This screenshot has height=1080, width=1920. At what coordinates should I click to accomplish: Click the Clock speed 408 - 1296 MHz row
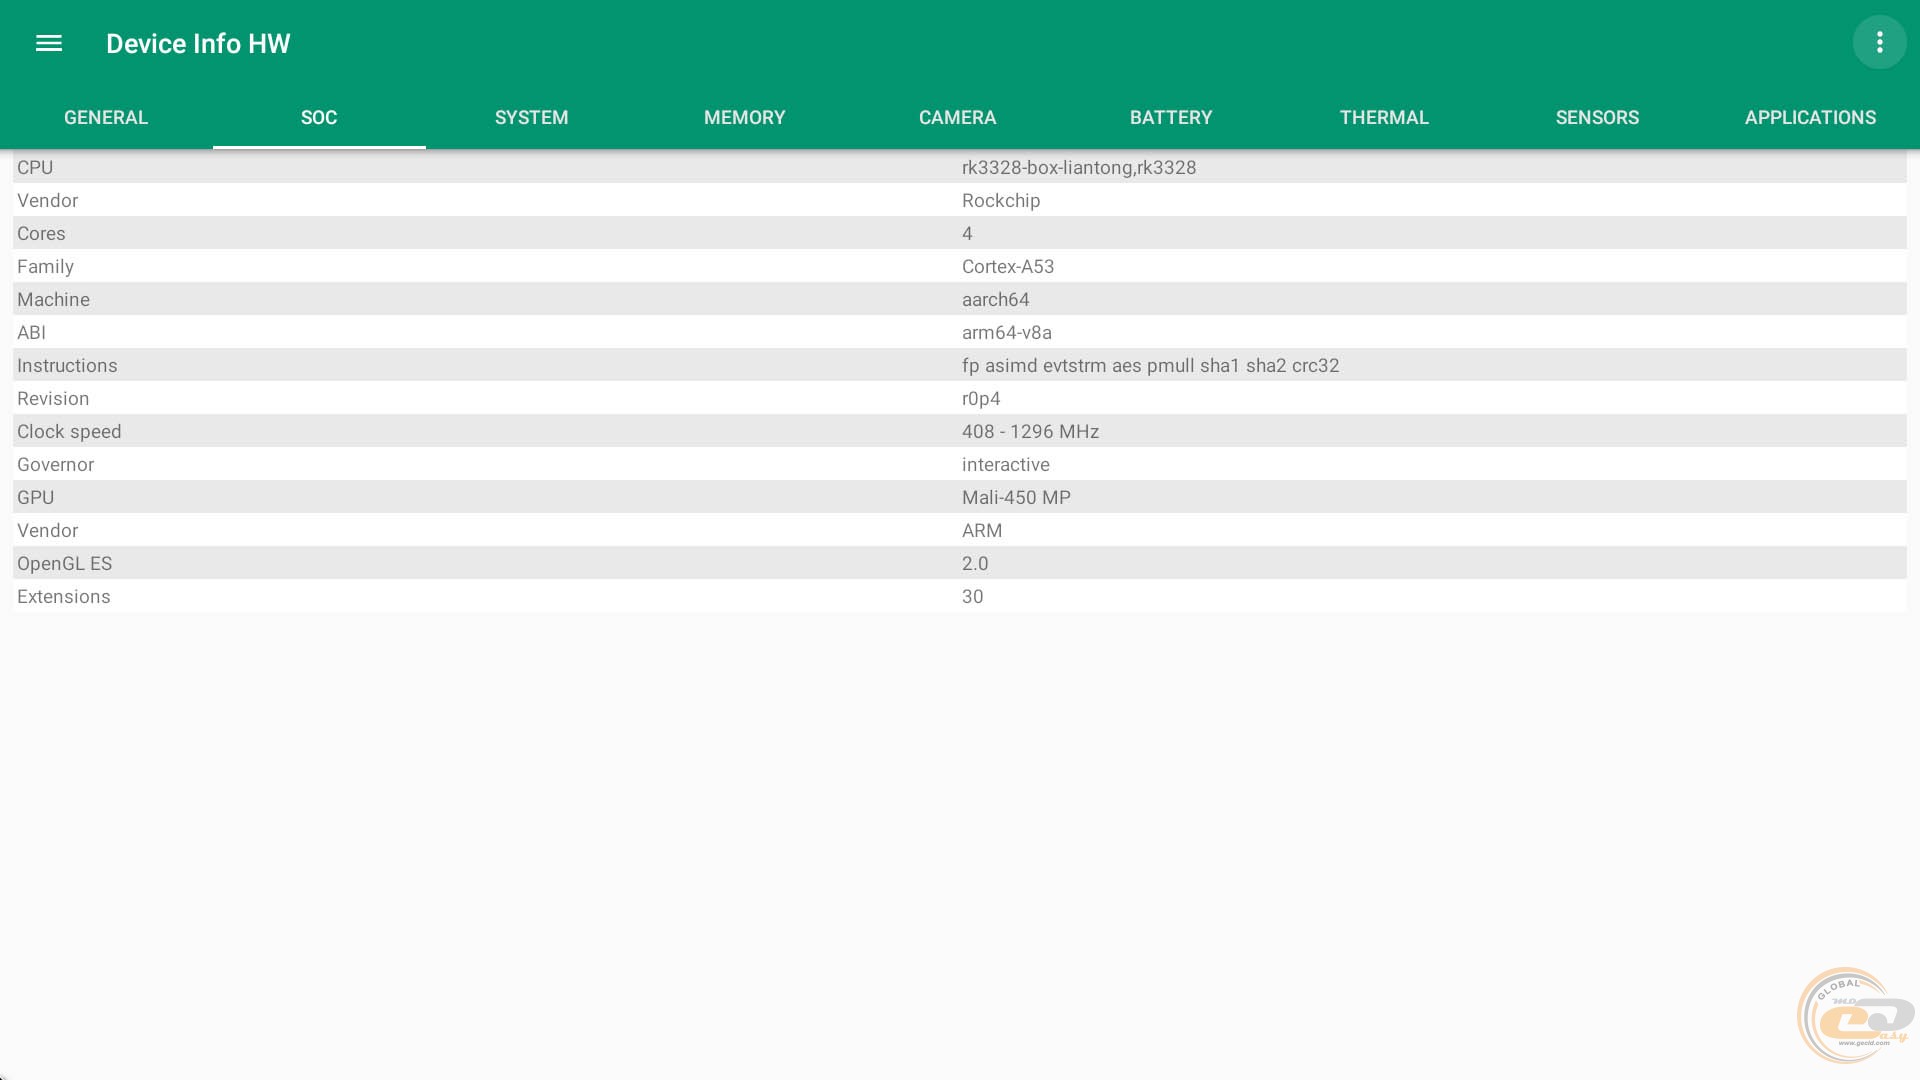959,432
